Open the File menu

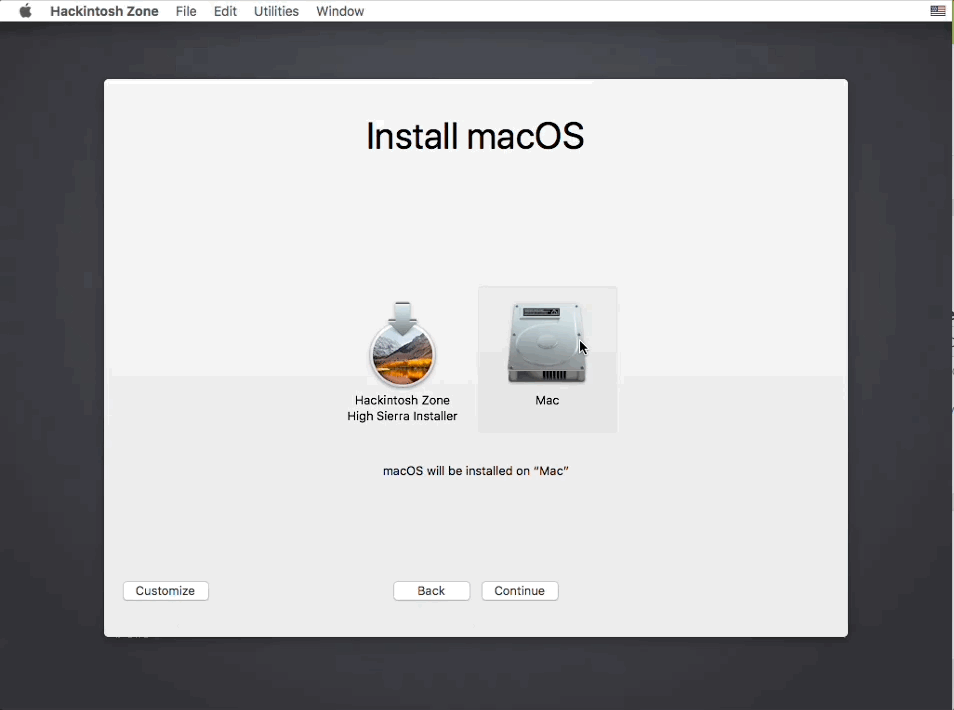(186, 11)
